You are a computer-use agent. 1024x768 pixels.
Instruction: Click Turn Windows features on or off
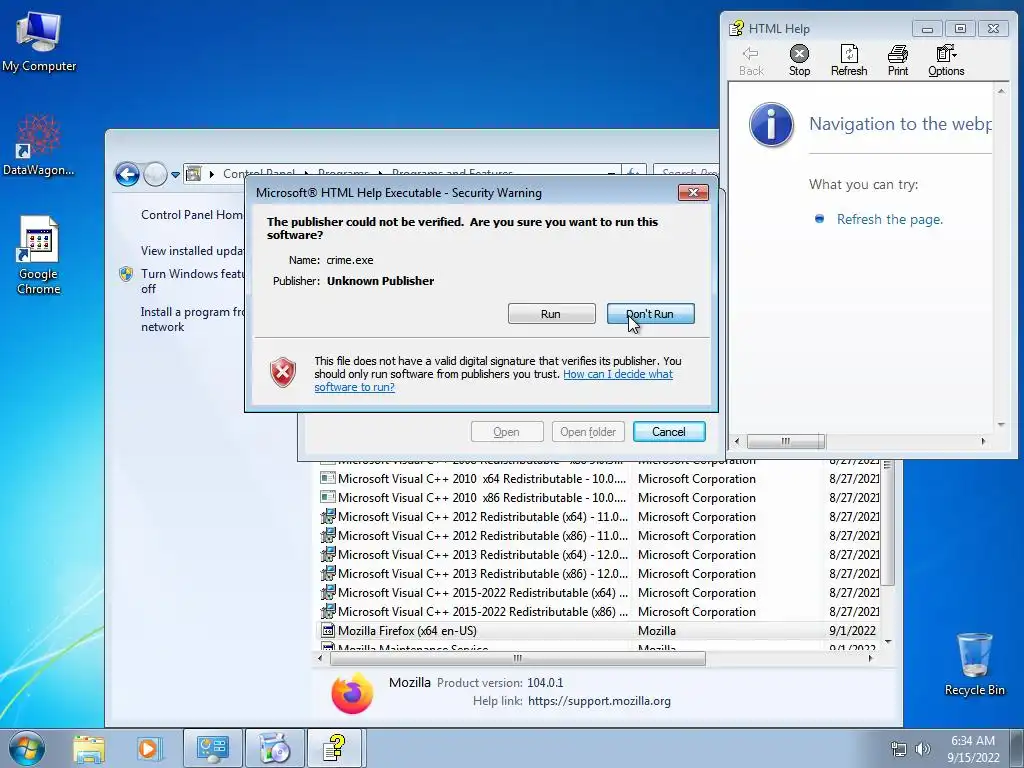(x=191, y=281)
